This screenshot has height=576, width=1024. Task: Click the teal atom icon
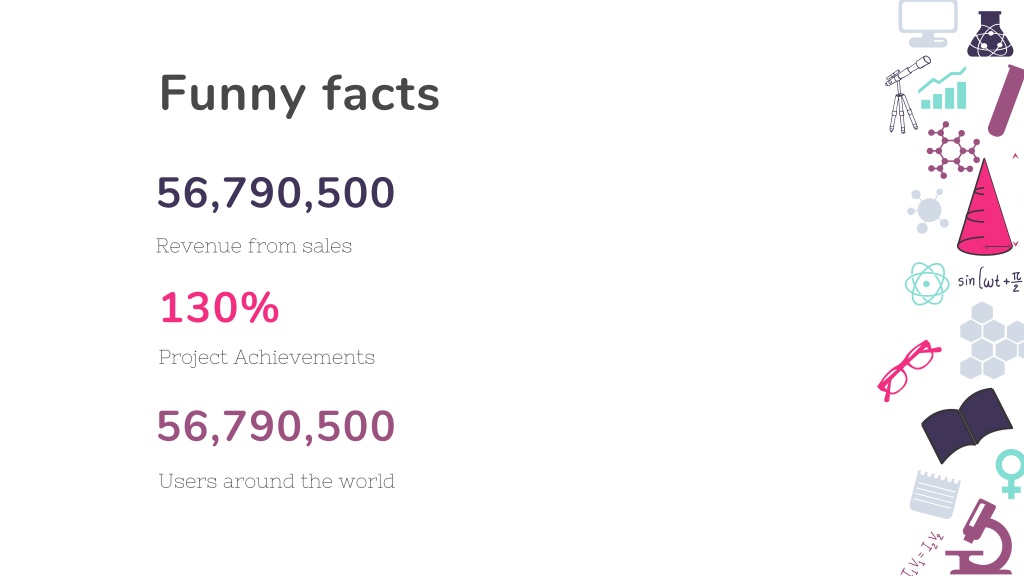coord(927,283)
